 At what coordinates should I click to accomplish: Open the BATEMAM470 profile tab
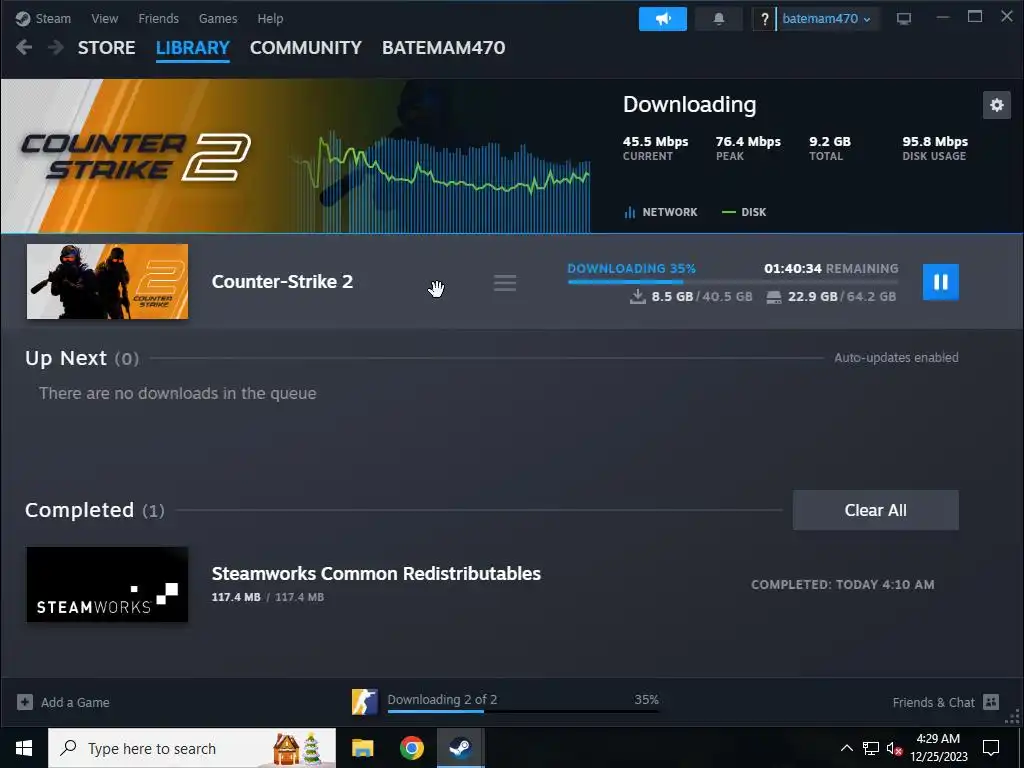[x=443, y=48]
